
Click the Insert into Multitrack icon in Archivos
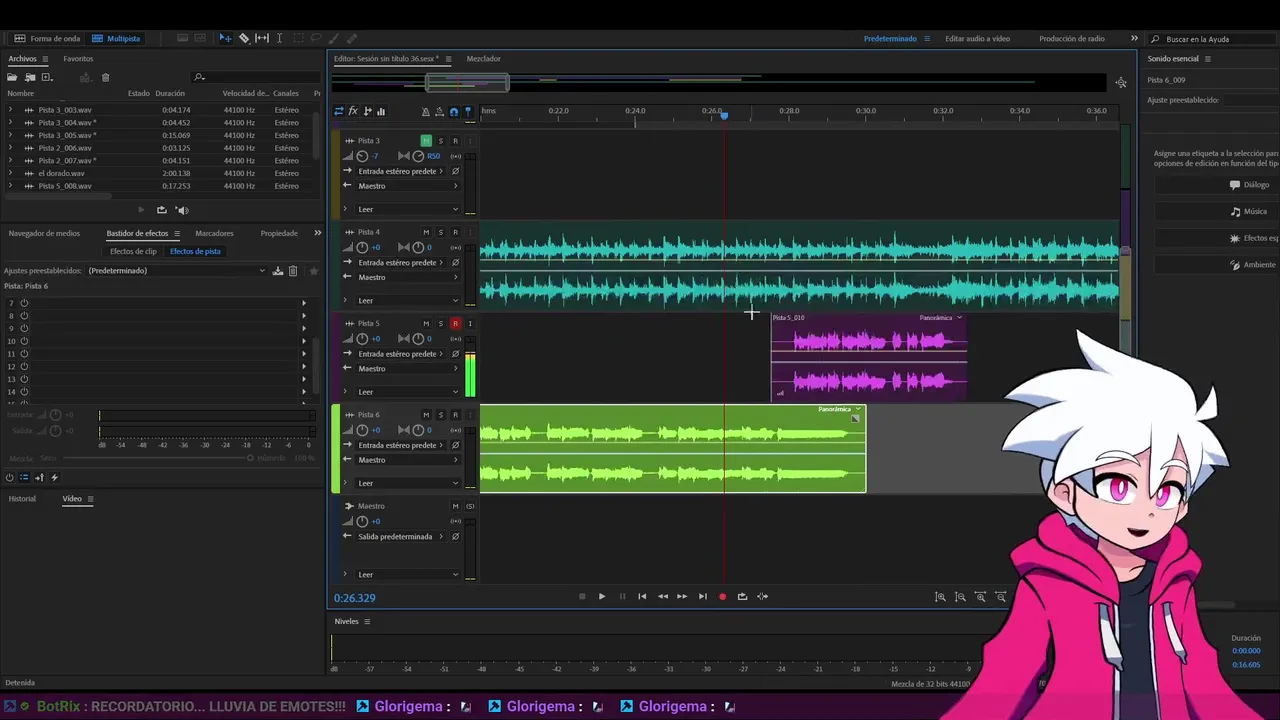pos(85,77)
